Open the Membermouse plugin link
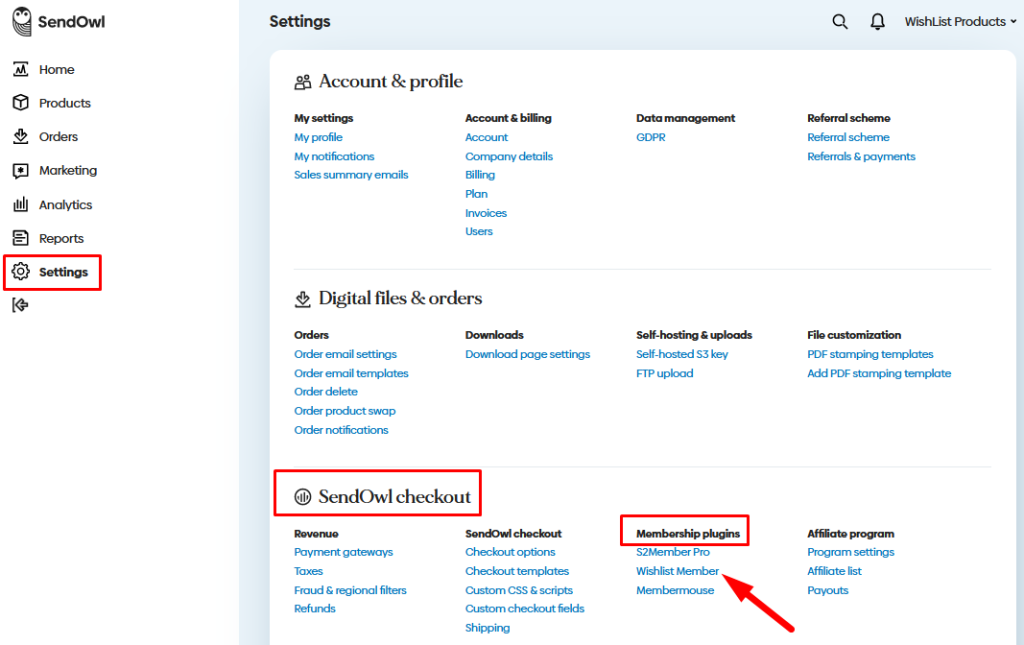Viewport: 1024px width, 645px height. [x=675, y=590]
